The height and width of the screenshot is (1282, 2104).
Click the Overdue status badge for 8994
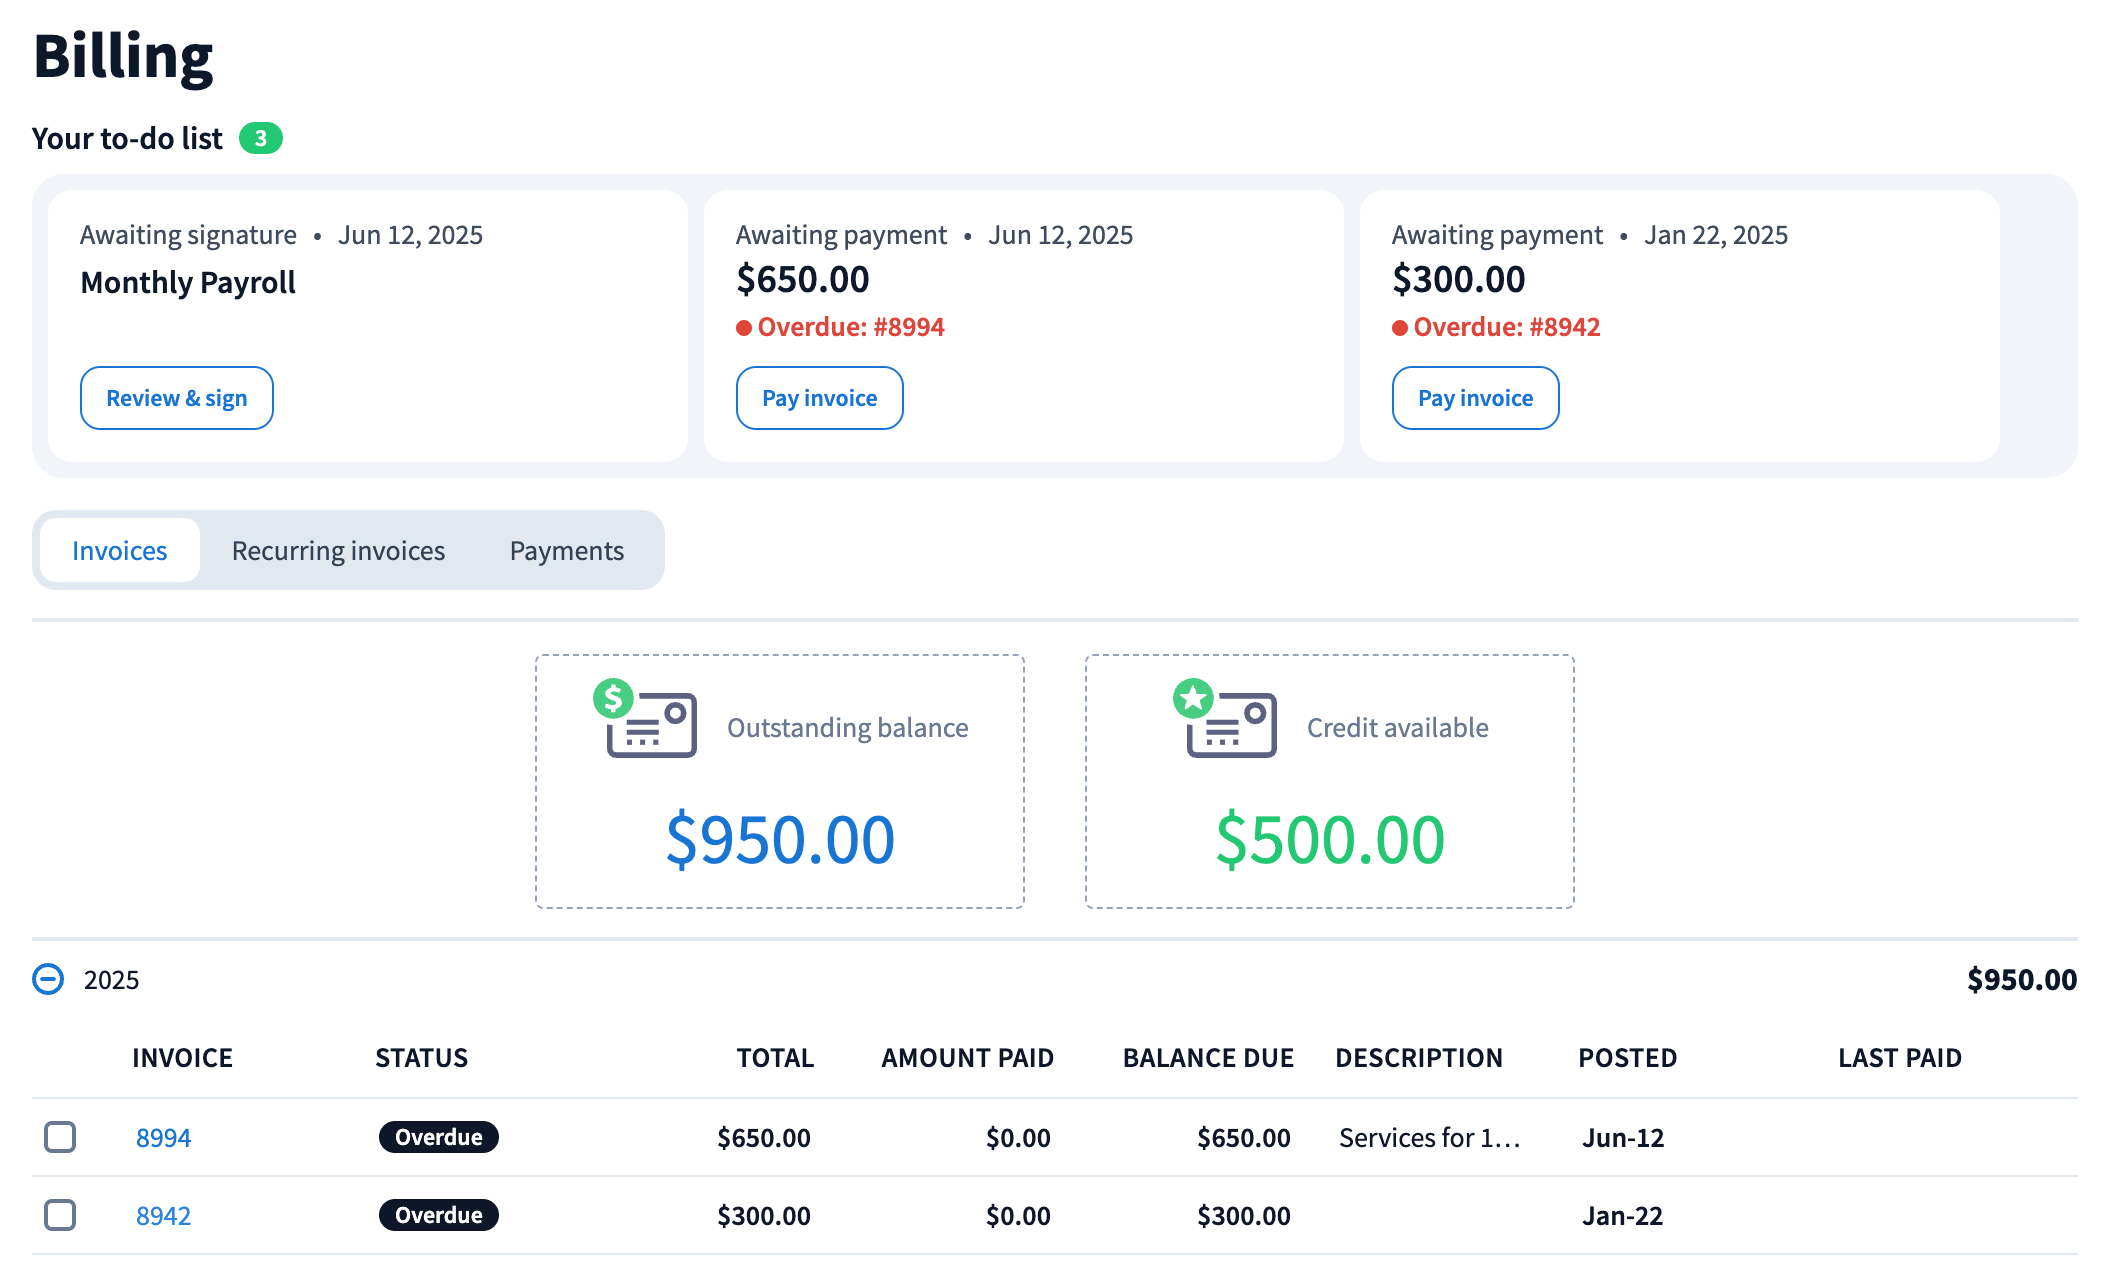438,1137
